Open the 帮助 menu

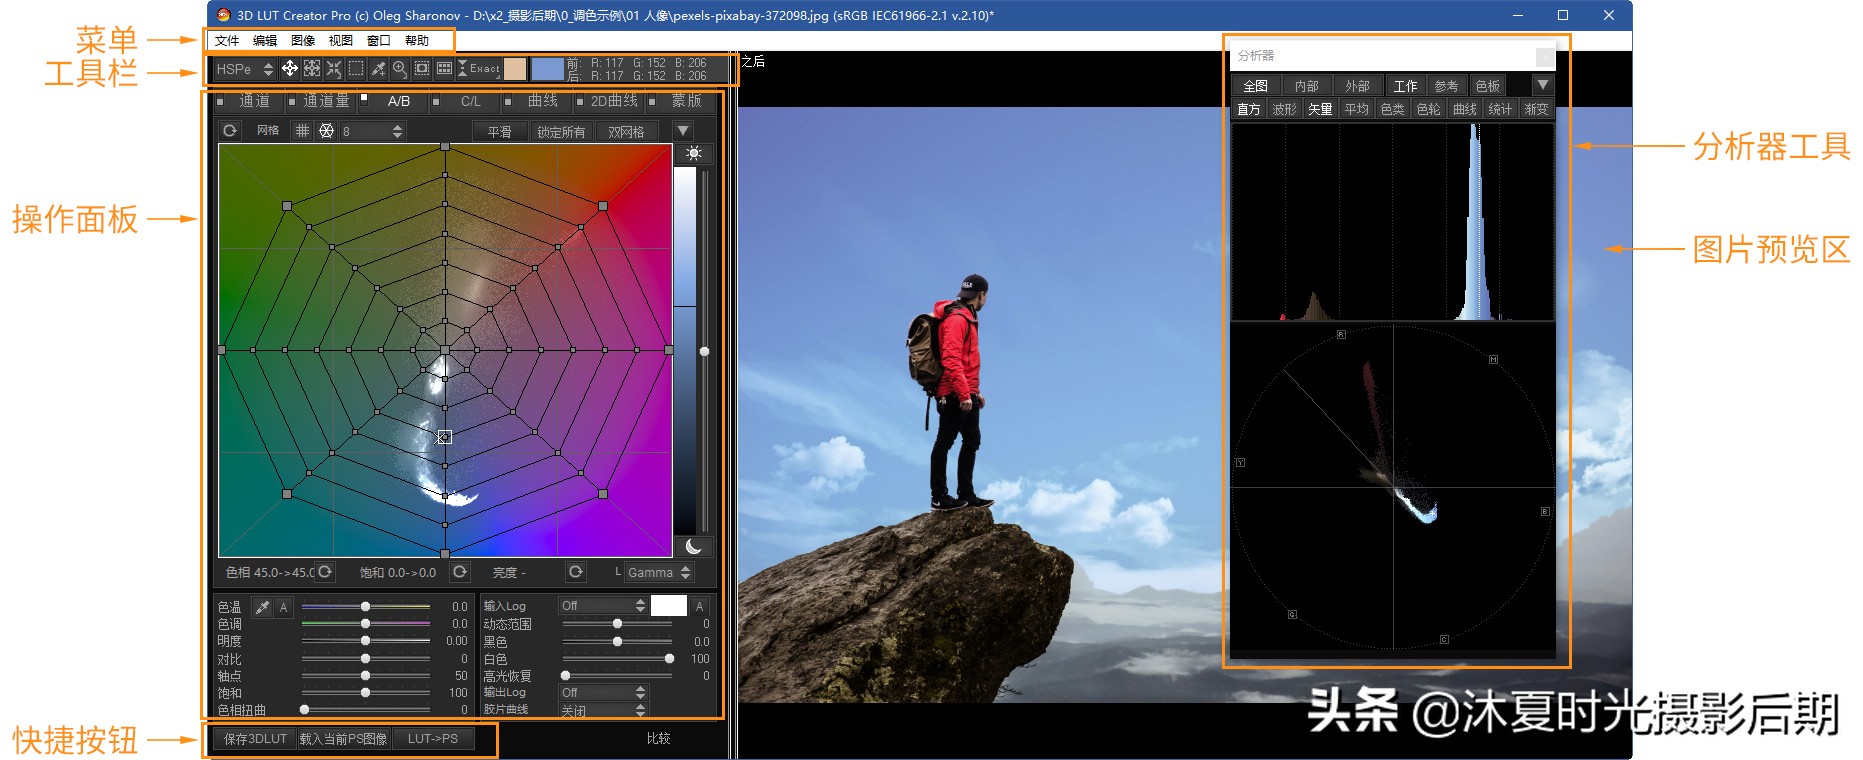coord(417,41)
